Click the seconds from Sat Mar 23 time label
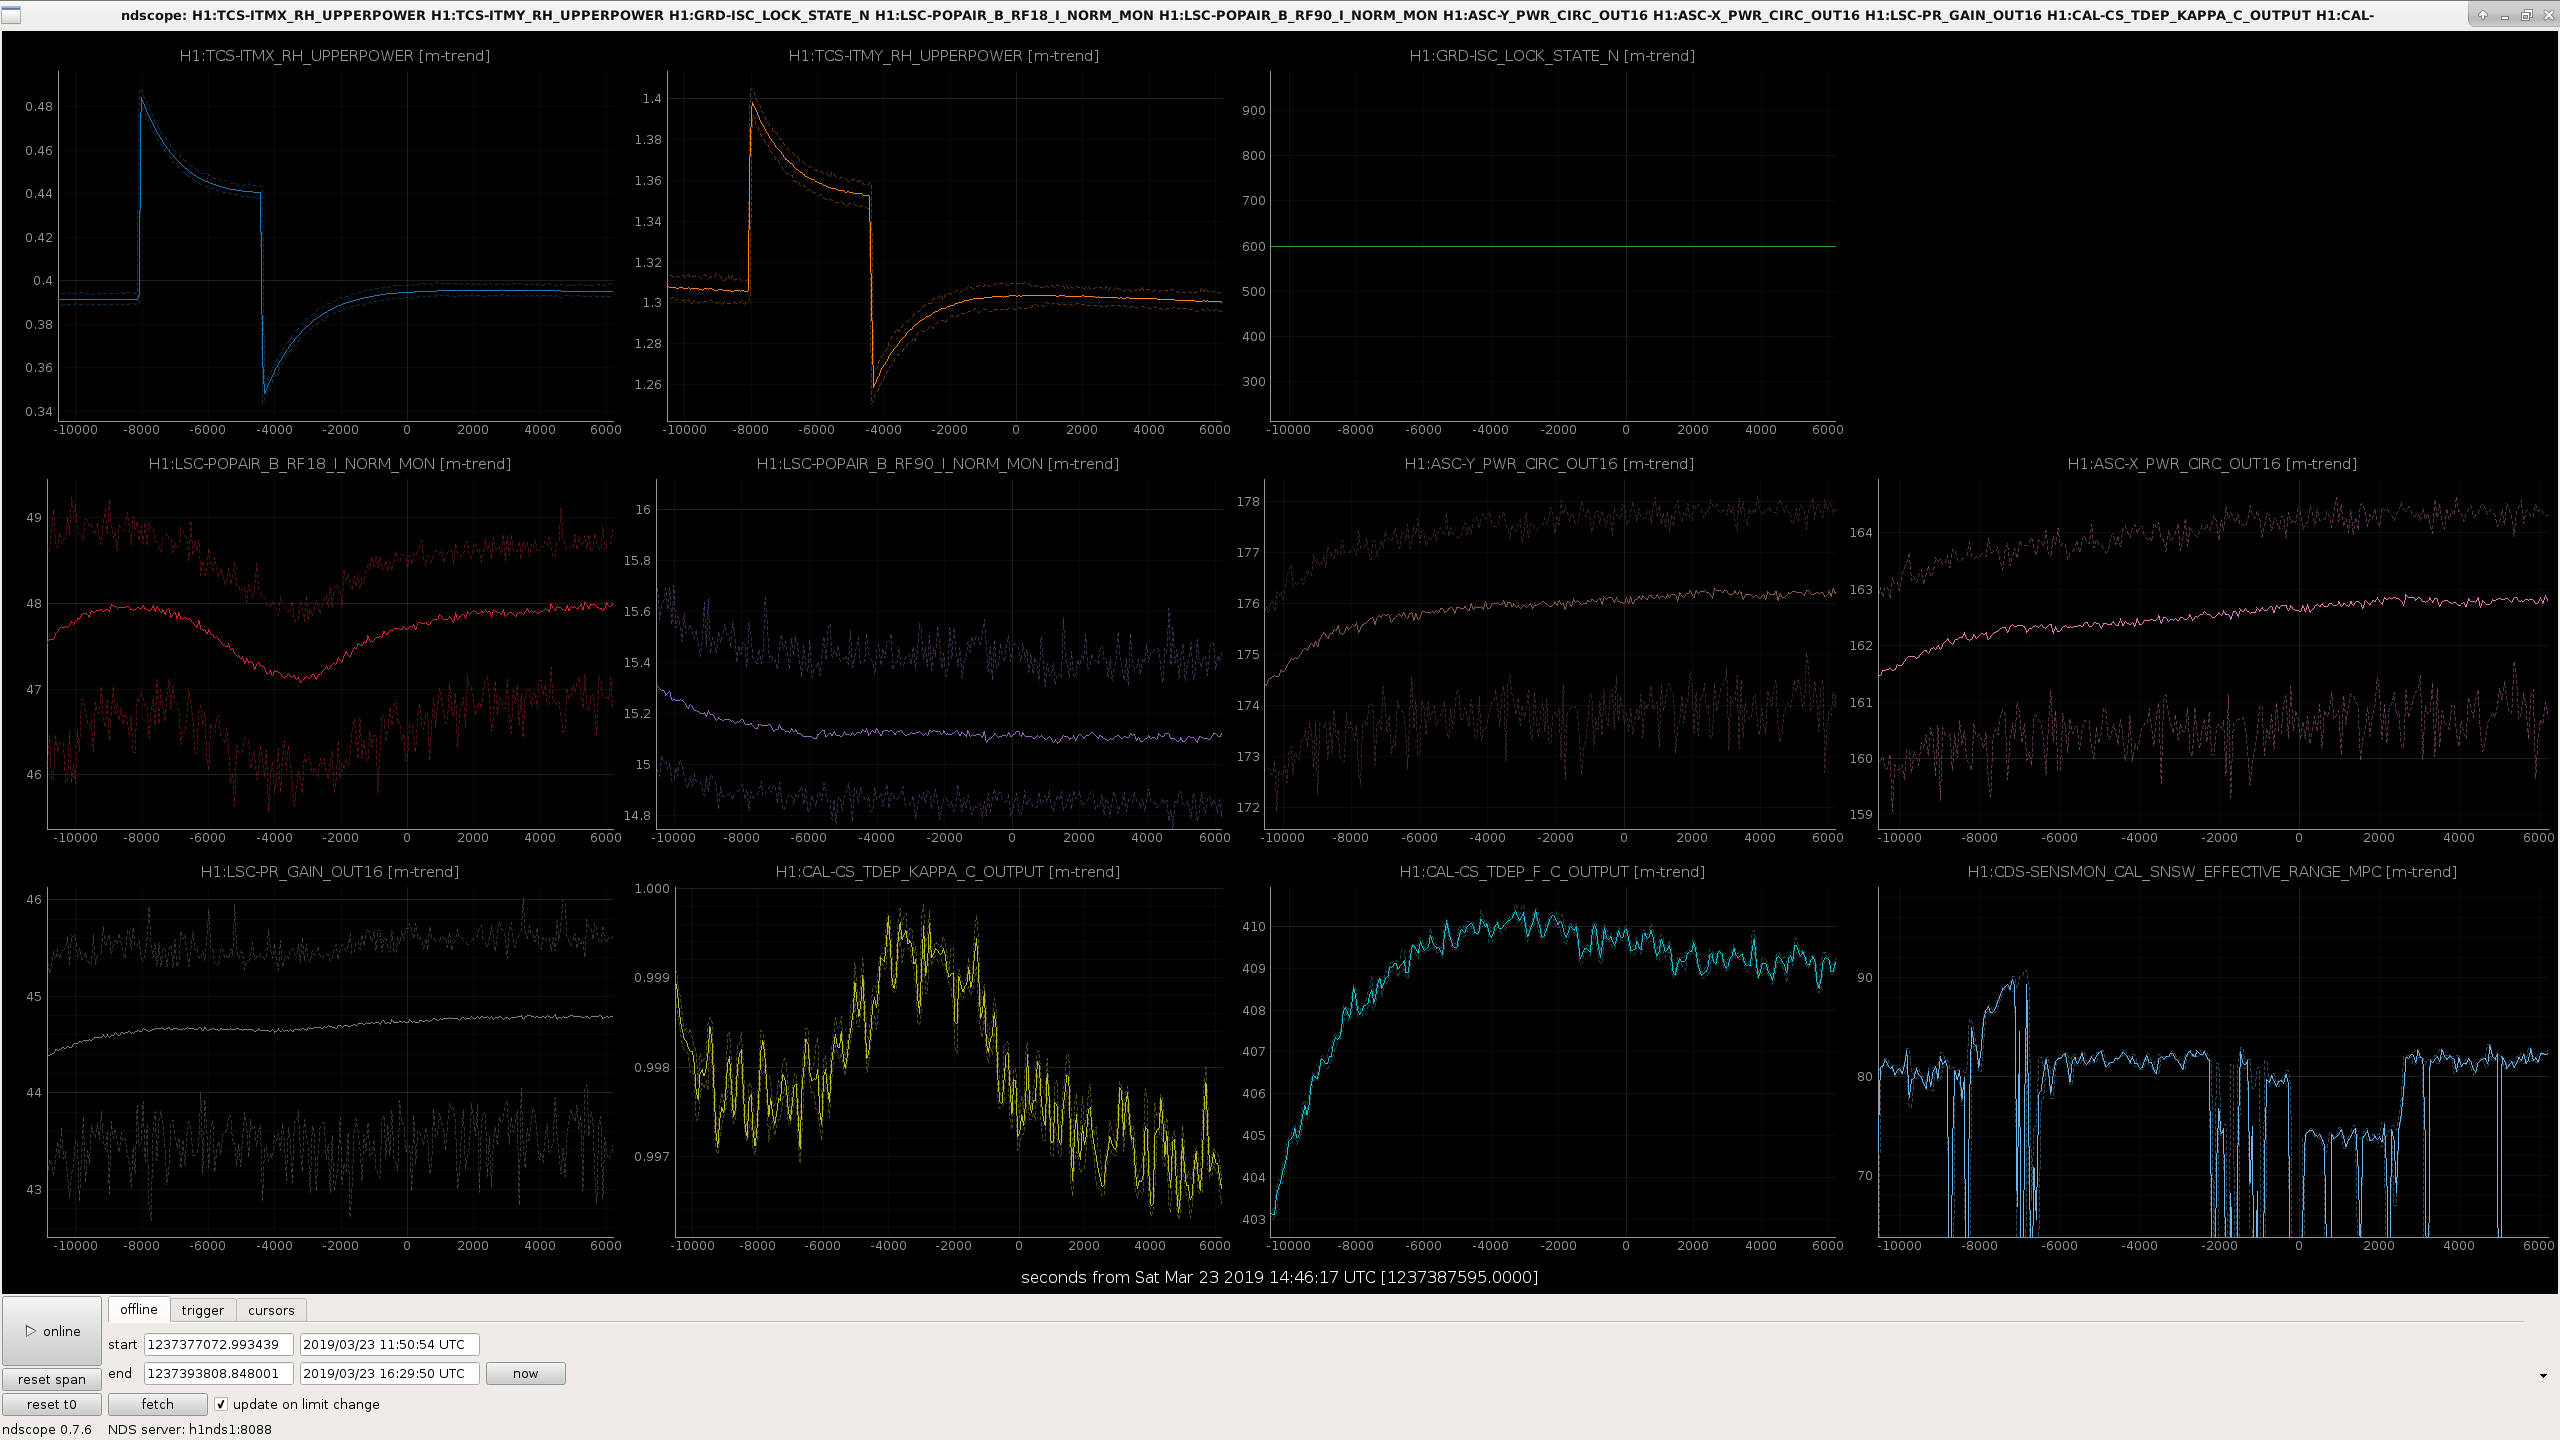Viewport: 2560px width, 1440px height. (x=1279, y=1277)
